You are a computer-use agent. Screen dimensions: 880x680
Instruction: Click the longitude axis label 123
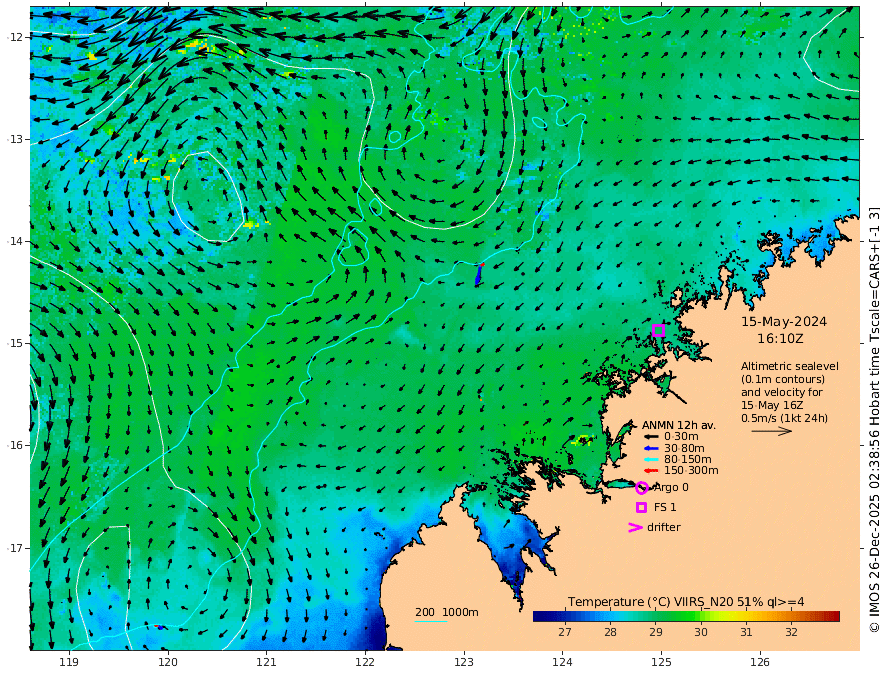(x=464, y=663)
